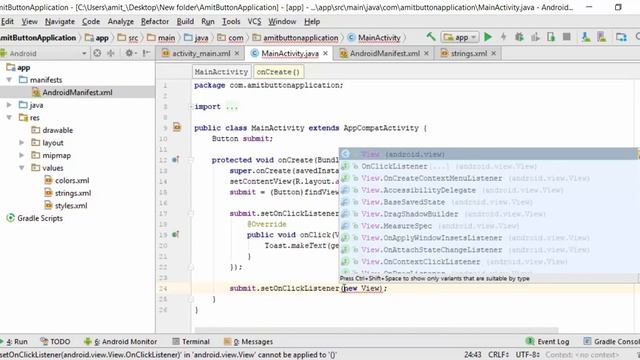The width and height of the screenshot is (640, 360).
Task: Close the AndroidManifest.xml tab
Action: (x=426, y=53)
